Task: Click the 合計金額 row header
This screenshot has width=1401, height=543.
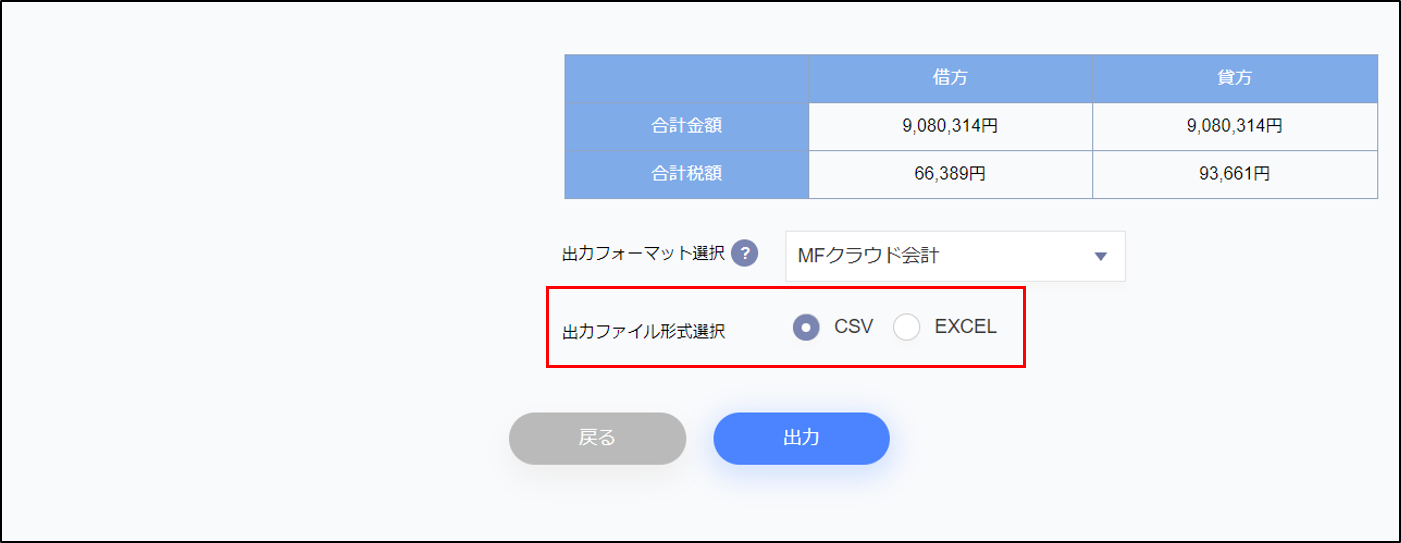Action: coord(686,126)
